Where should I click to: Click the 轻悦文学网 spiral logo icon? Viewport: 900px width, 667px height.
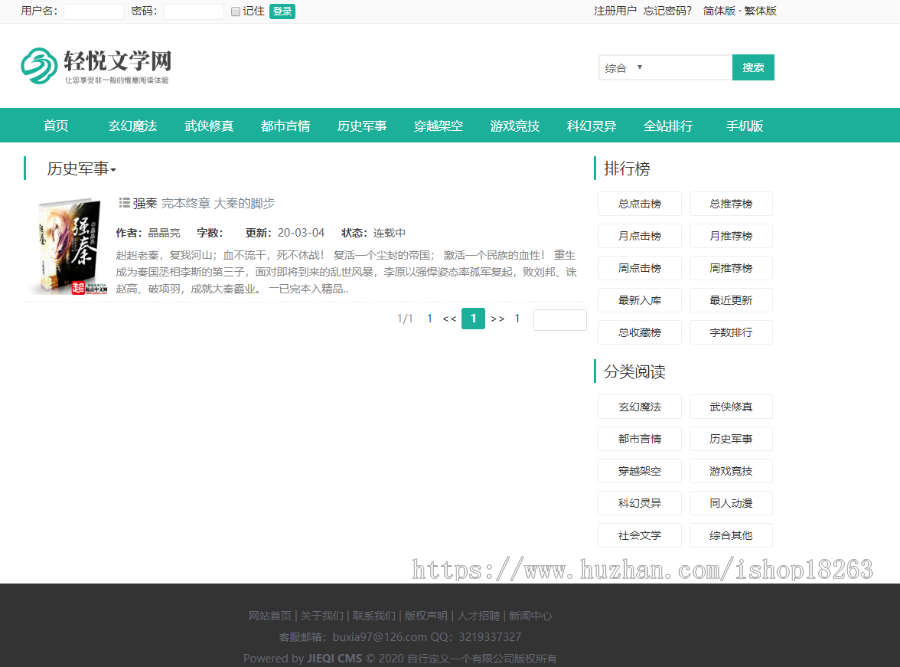39,63
